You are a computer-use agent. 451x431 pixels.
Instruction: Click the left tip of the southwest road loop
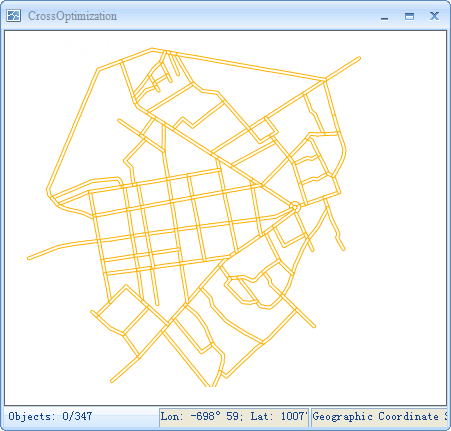tap(93, 312)
